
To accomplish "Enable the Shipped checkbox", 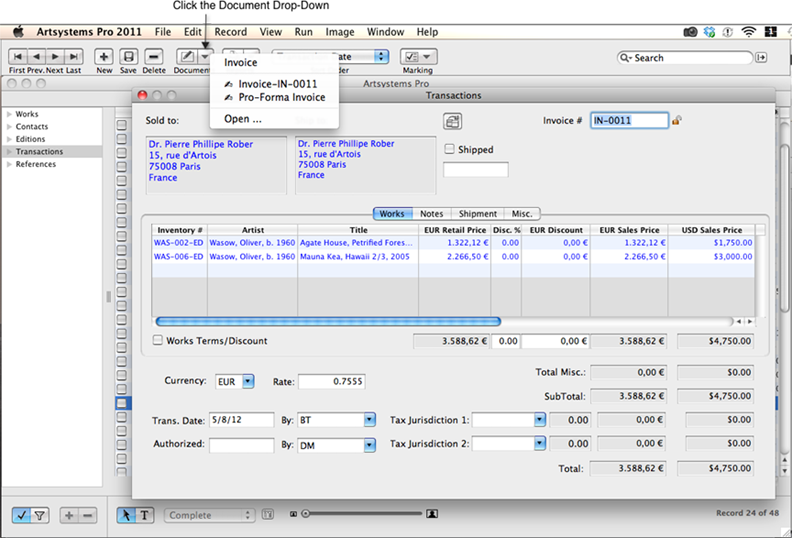I will click(x=450, y=150).
